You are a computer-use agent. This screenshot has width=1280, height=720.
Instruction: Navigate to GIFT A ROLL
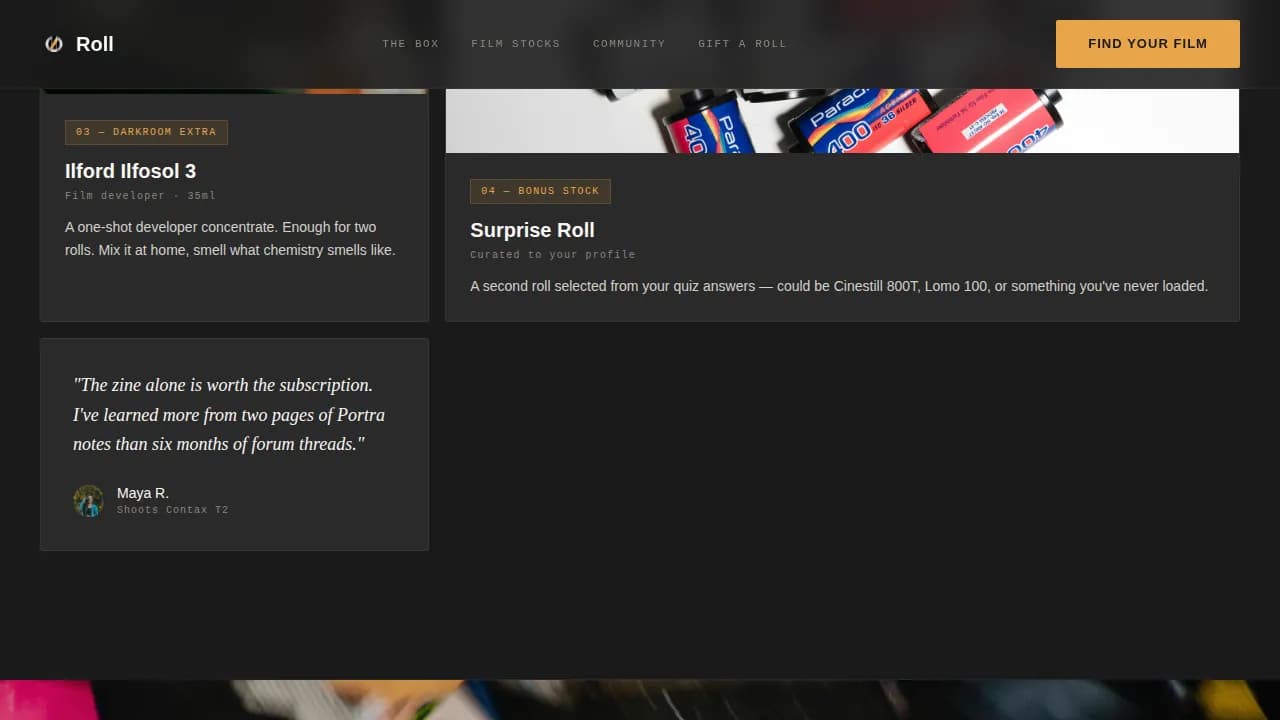742,44
